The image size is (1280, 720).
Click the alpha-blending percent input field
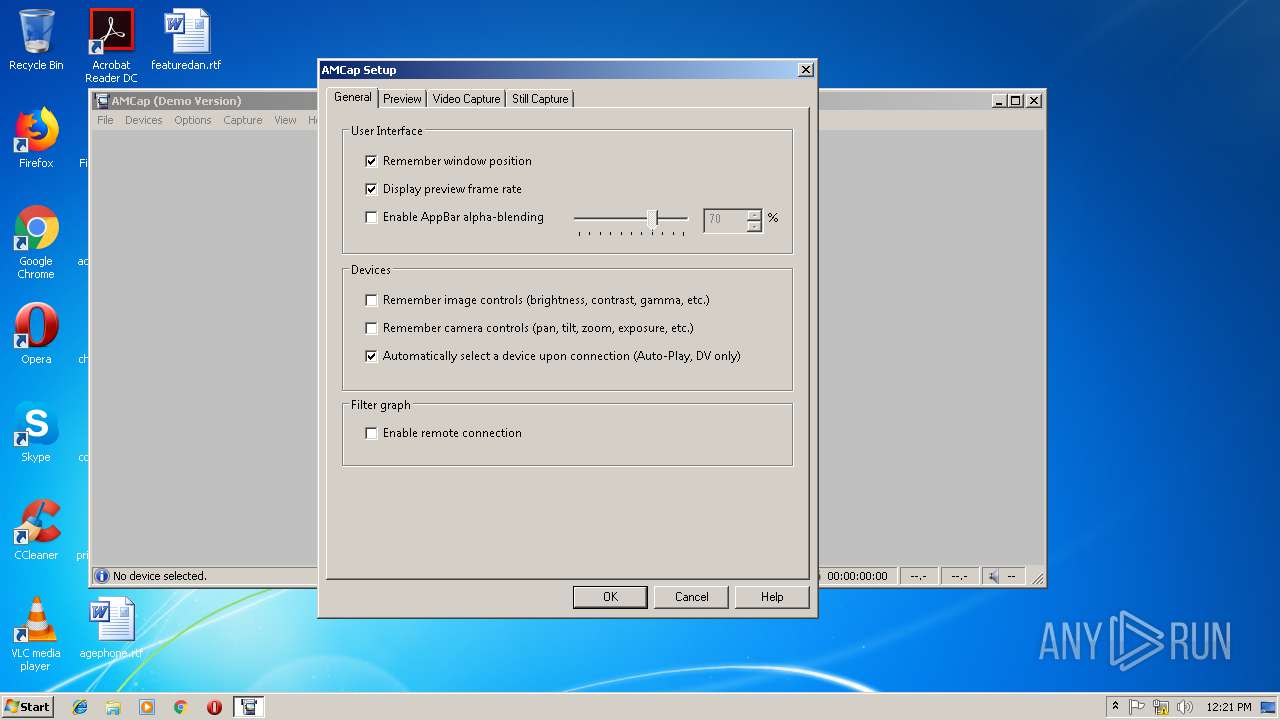725,219
